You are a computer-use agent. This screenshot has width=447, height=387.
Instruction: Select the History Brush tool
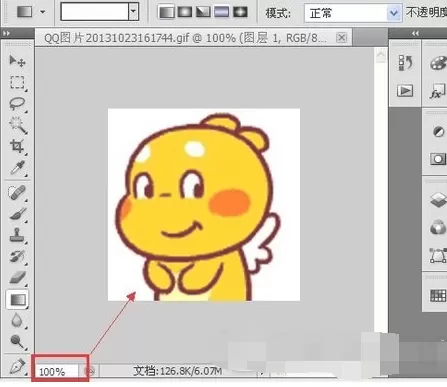pos(17,256)
